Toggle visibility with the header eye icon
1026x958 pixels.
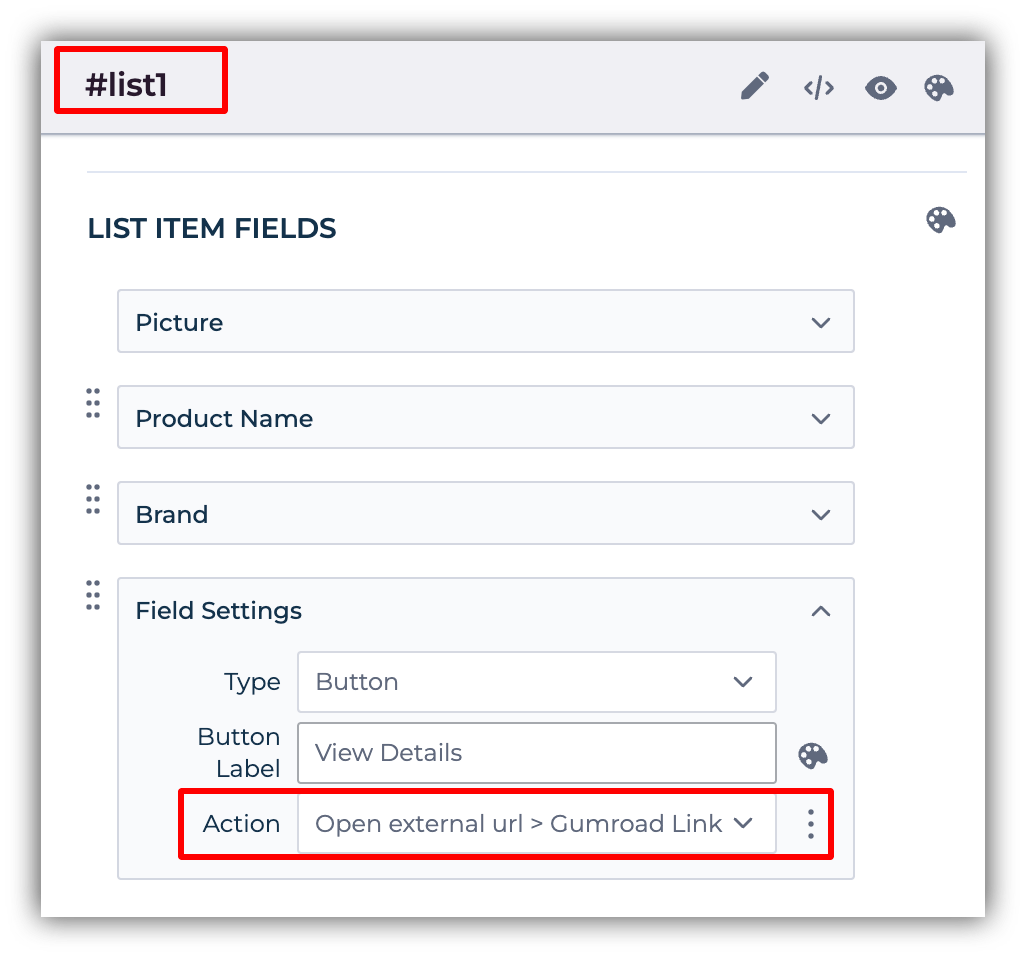pyautogui.click(x=880, y=88)
